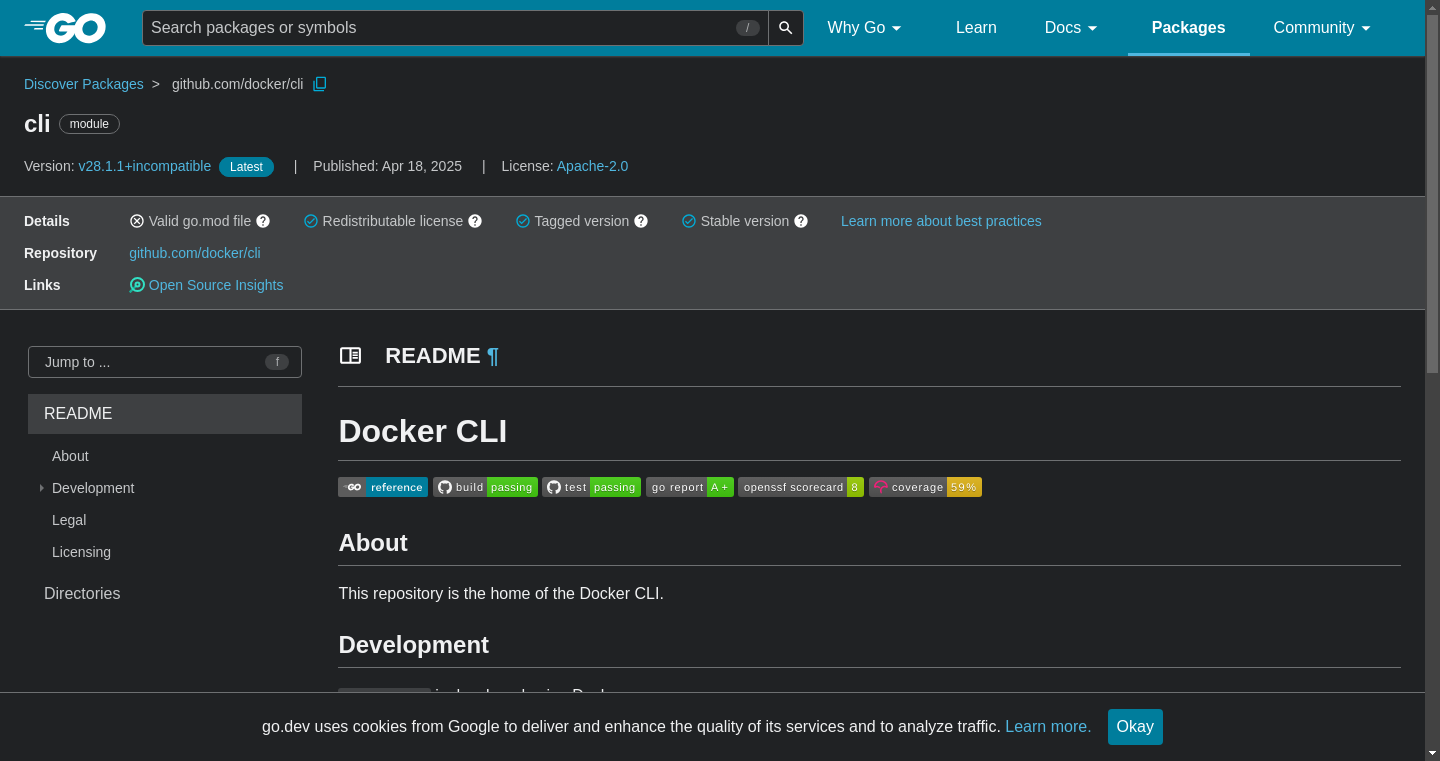Click the Redistributable license check icon
1440x761 pixels.
[311, 221]
